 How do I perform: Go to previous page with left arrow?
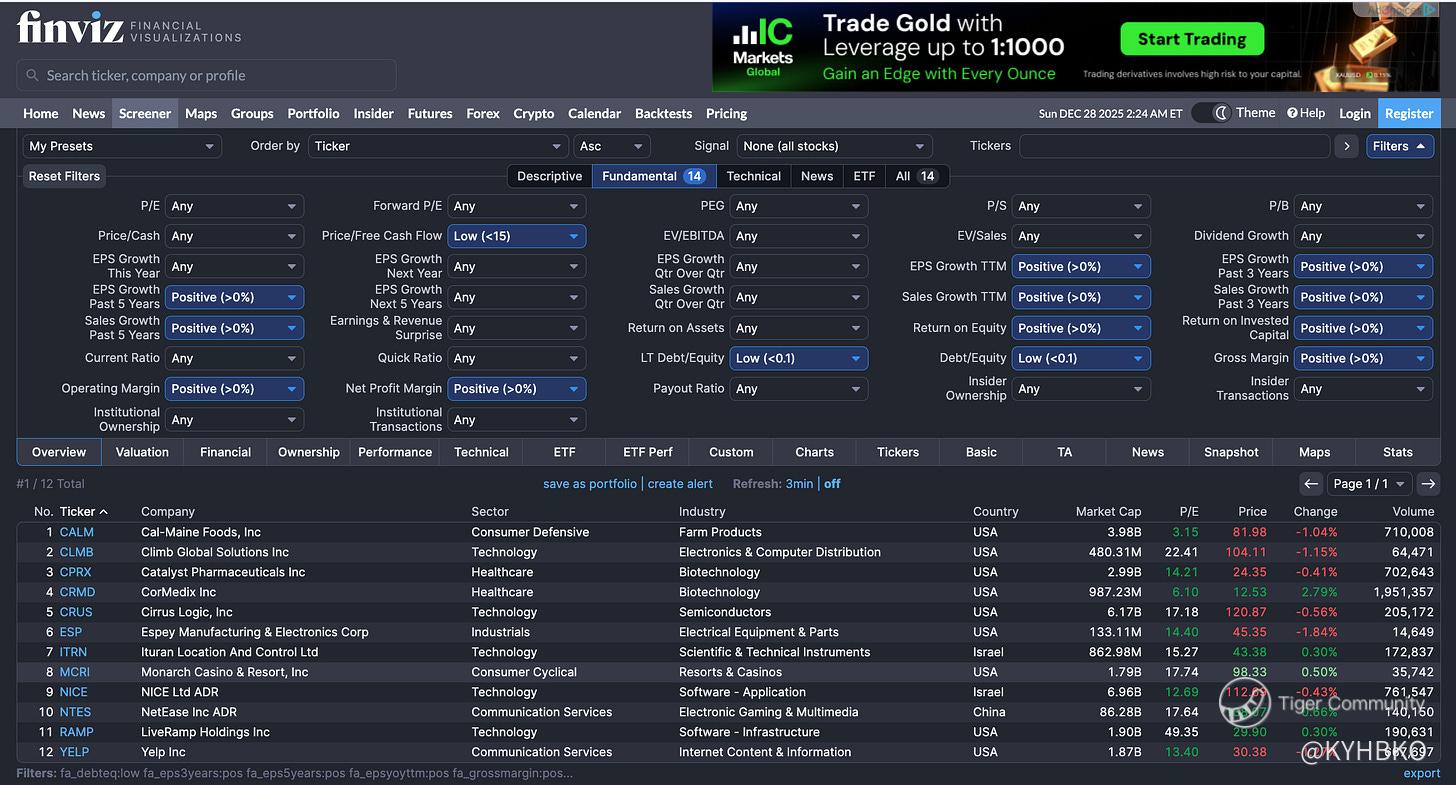pos(1311,484)
